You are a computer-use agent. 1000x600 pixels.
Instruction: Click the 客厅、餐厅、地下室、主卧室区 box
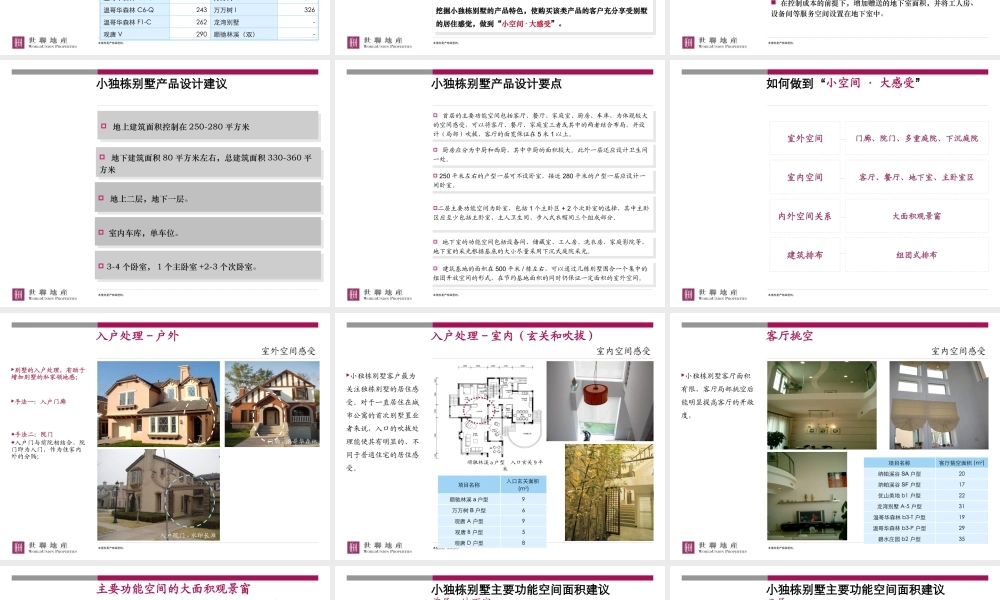coord(916,177)
